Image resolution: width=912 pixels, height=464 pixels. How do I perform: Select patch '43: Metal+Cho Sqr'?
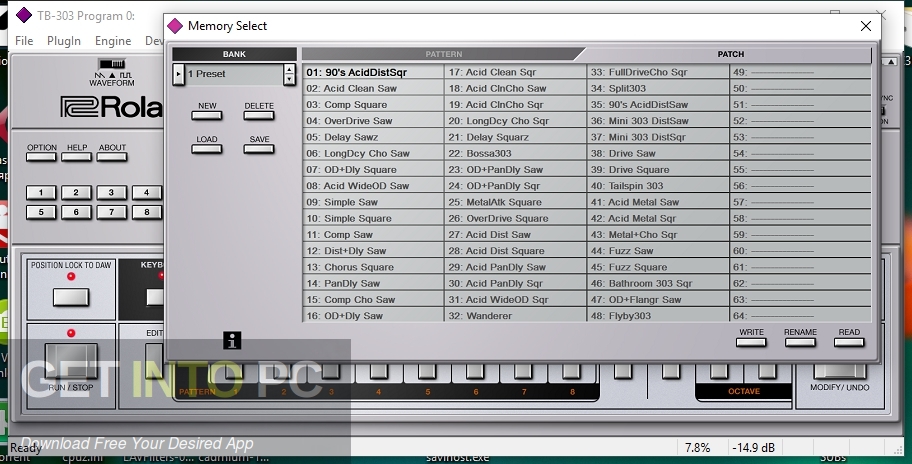coord(658,235)
